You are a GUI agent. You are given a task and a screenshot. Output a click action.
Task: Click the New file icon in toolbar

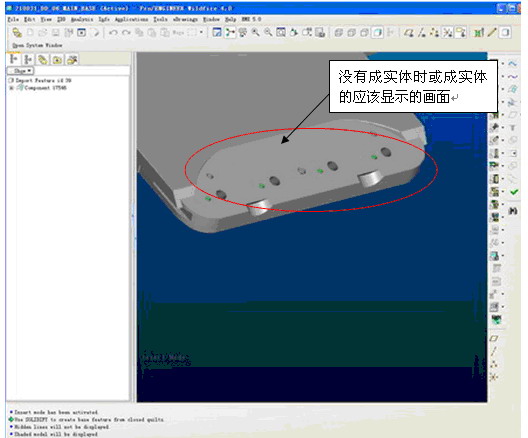pyautogui.click(x=30, y=32)
